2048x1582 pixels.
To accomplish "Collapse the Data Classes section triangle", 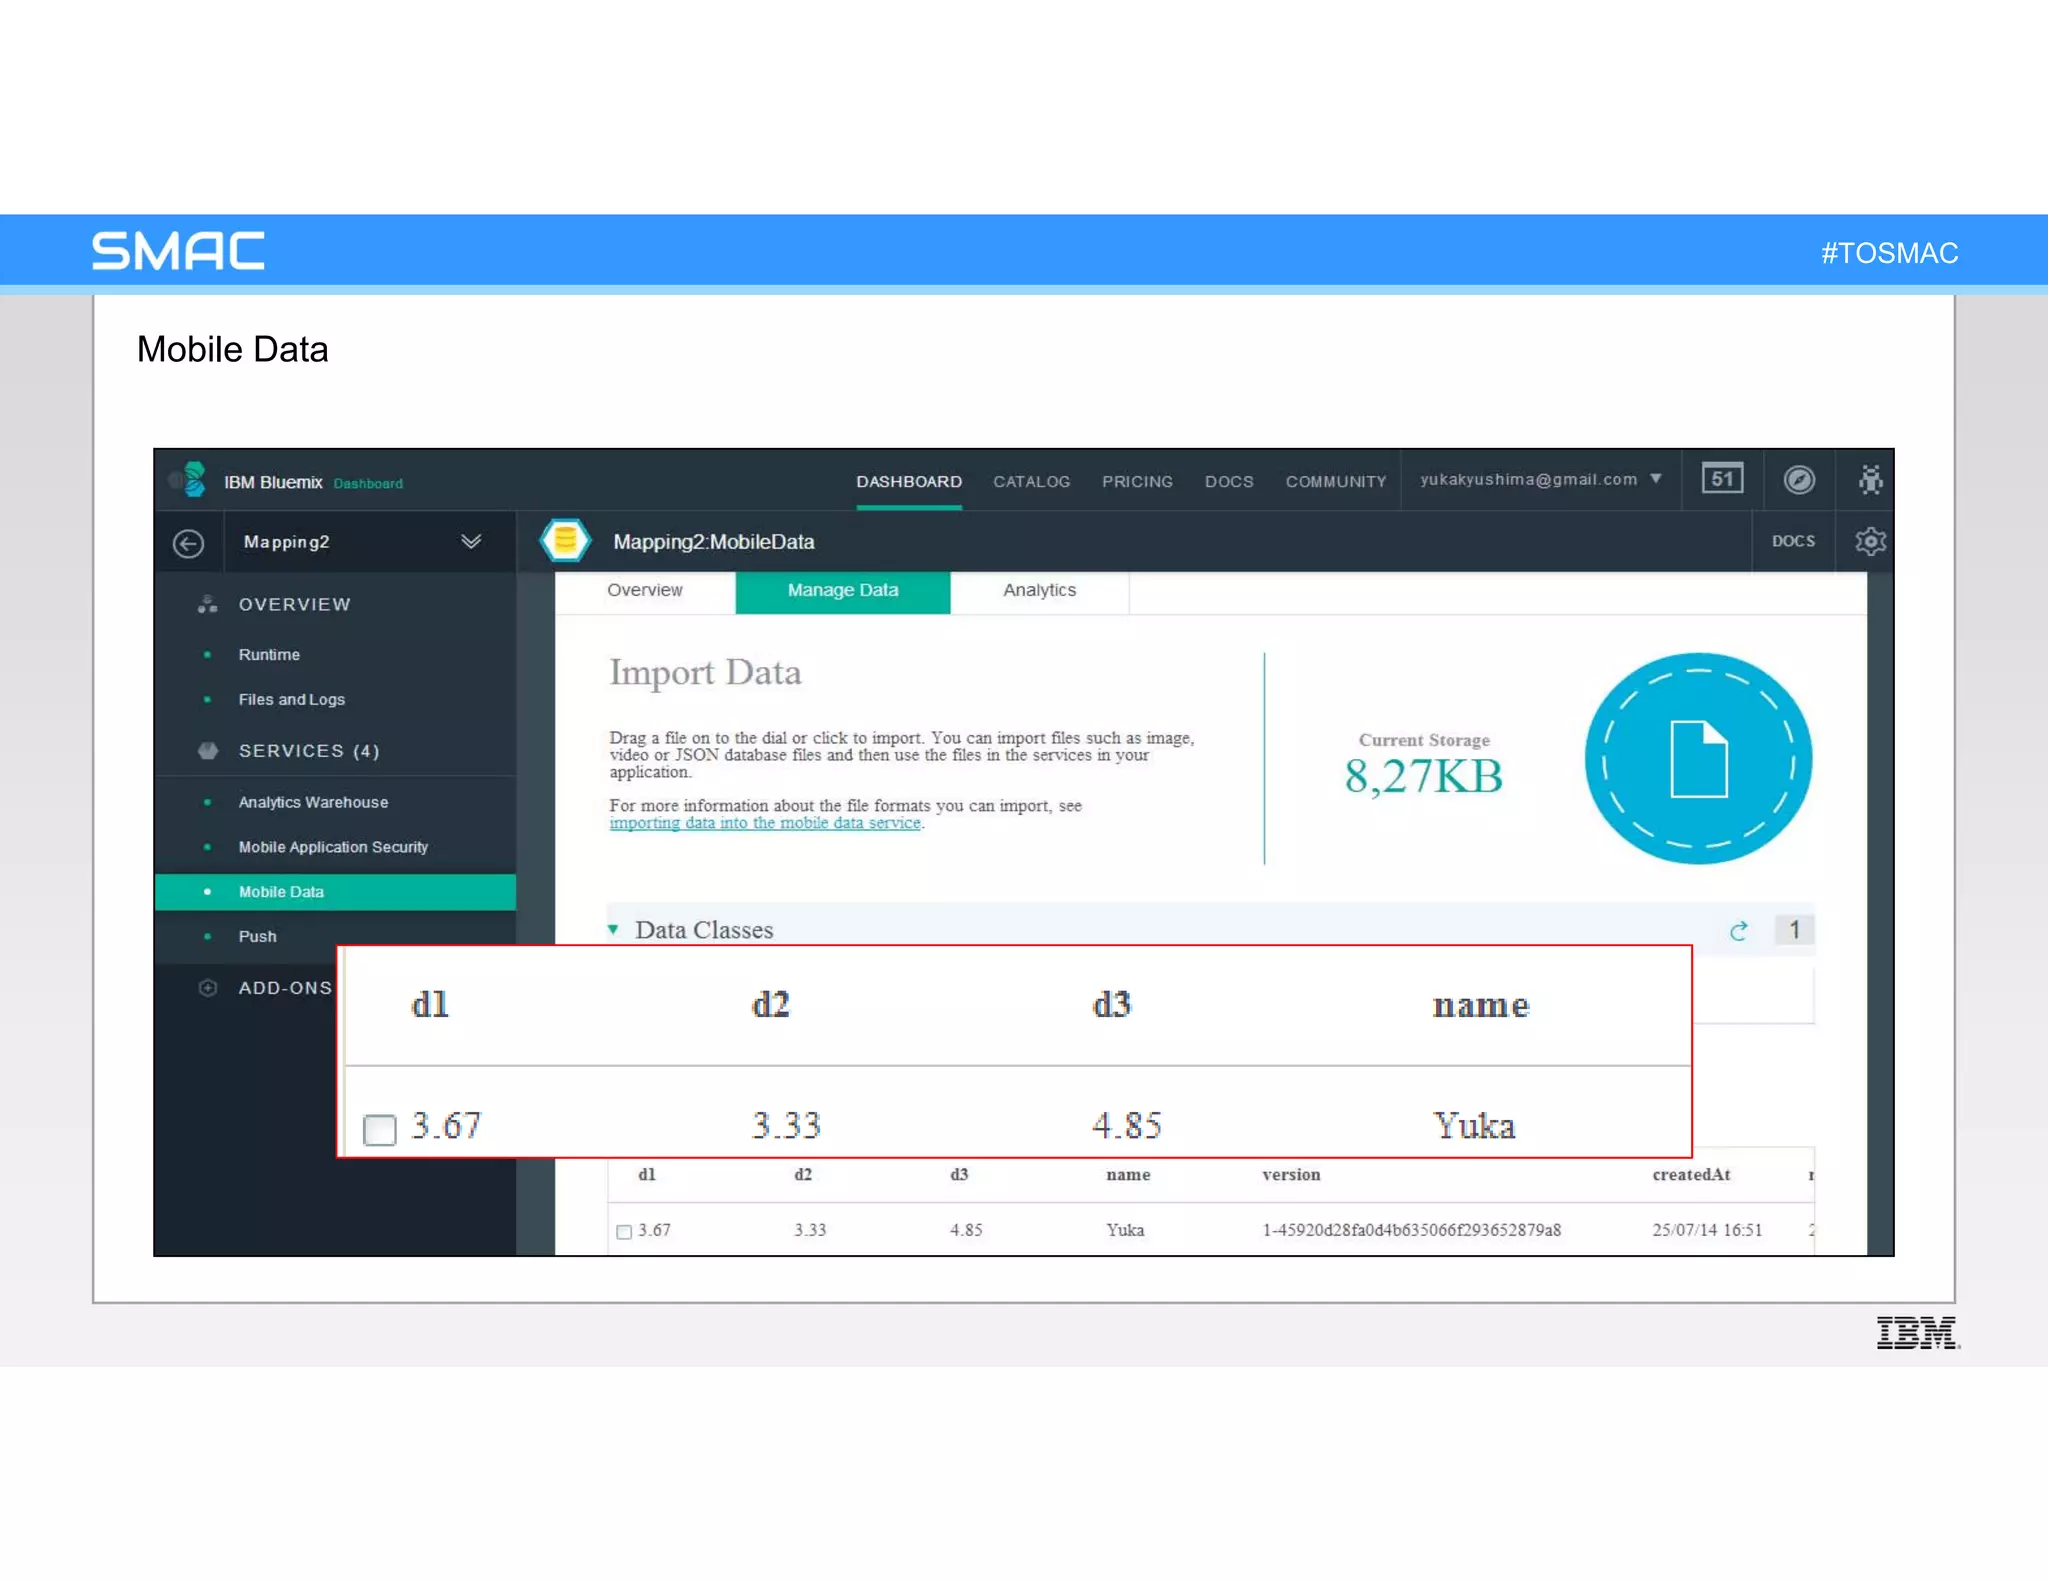I will (x=613, y=930).
